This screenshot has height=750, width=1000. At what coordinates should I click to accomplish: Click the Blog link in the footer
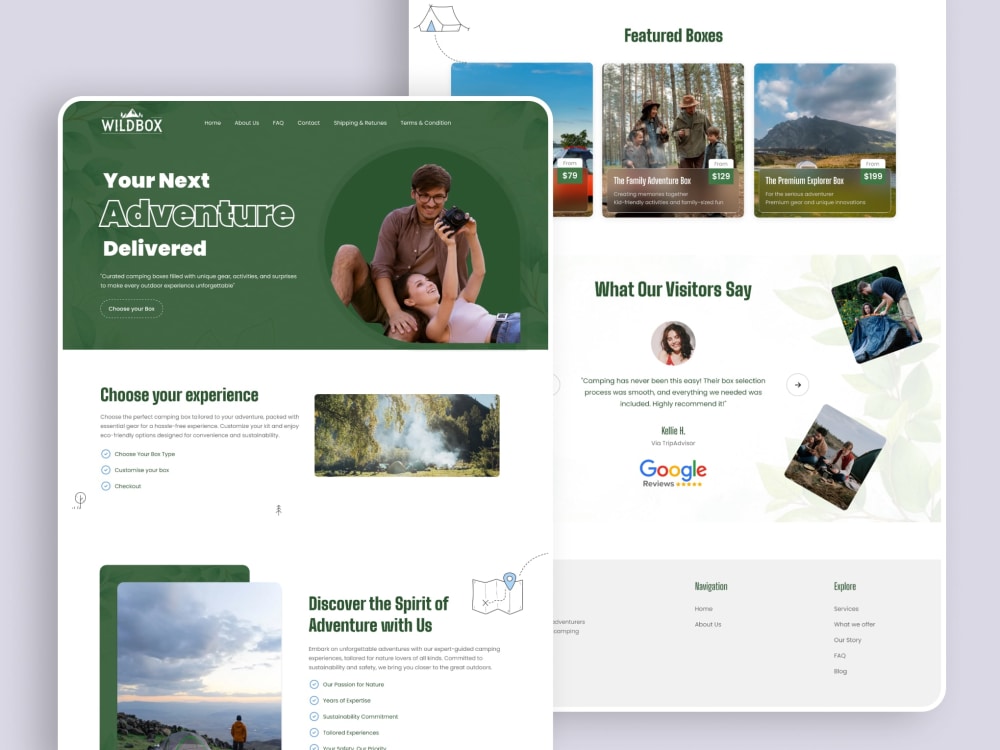click(840, 671)
